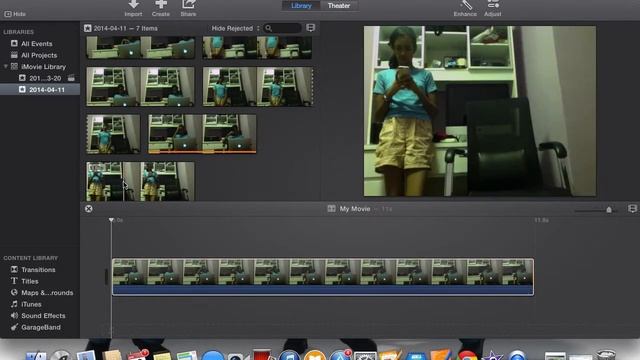Open Sound Effects in Content Library
The image size is (640, 360).
(x=43, y=316)
